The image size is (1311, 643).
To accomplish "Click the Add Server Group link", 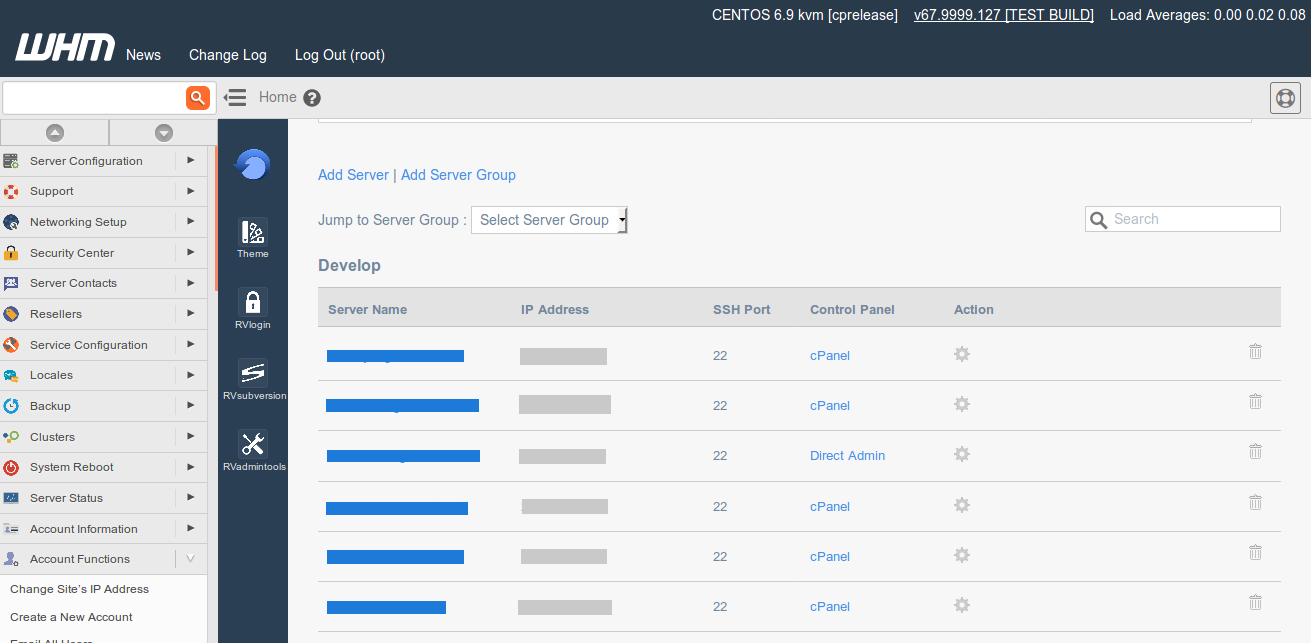I will 458,175.
